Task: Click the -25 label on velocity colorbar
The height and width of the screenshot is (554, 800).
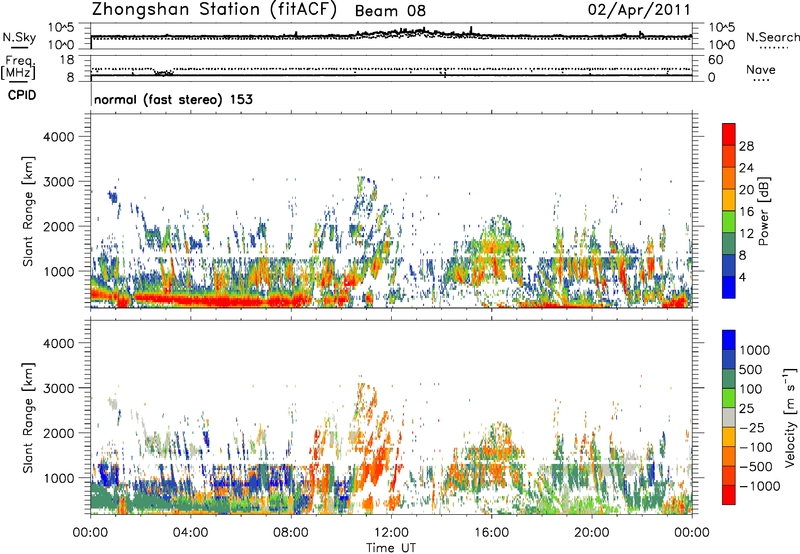Action: [x=752, y=428]
